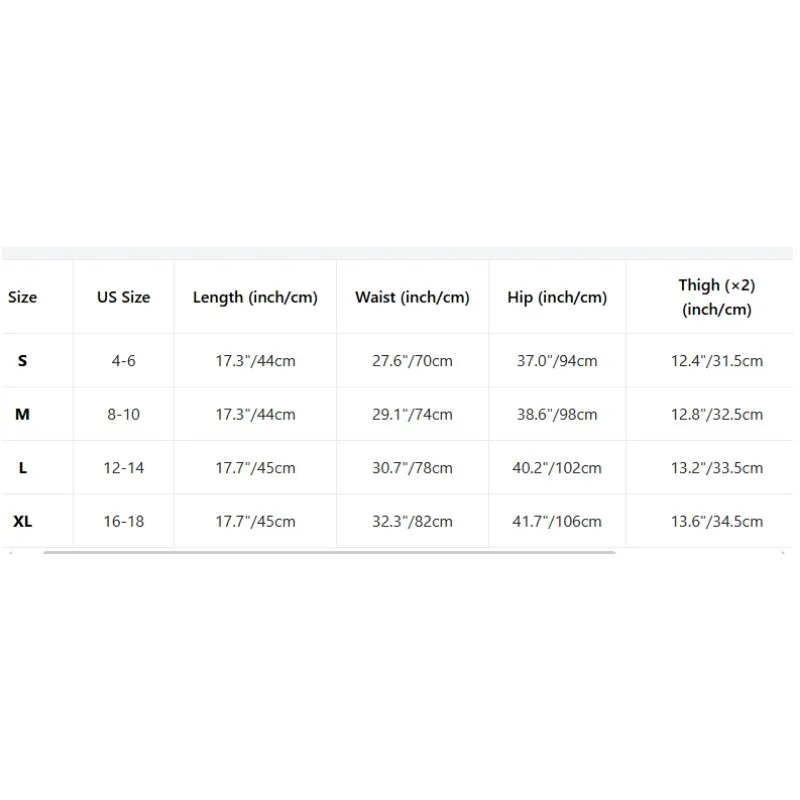
Task: Click the right scroll arrow of the table
Action: (x=783, y=552)
